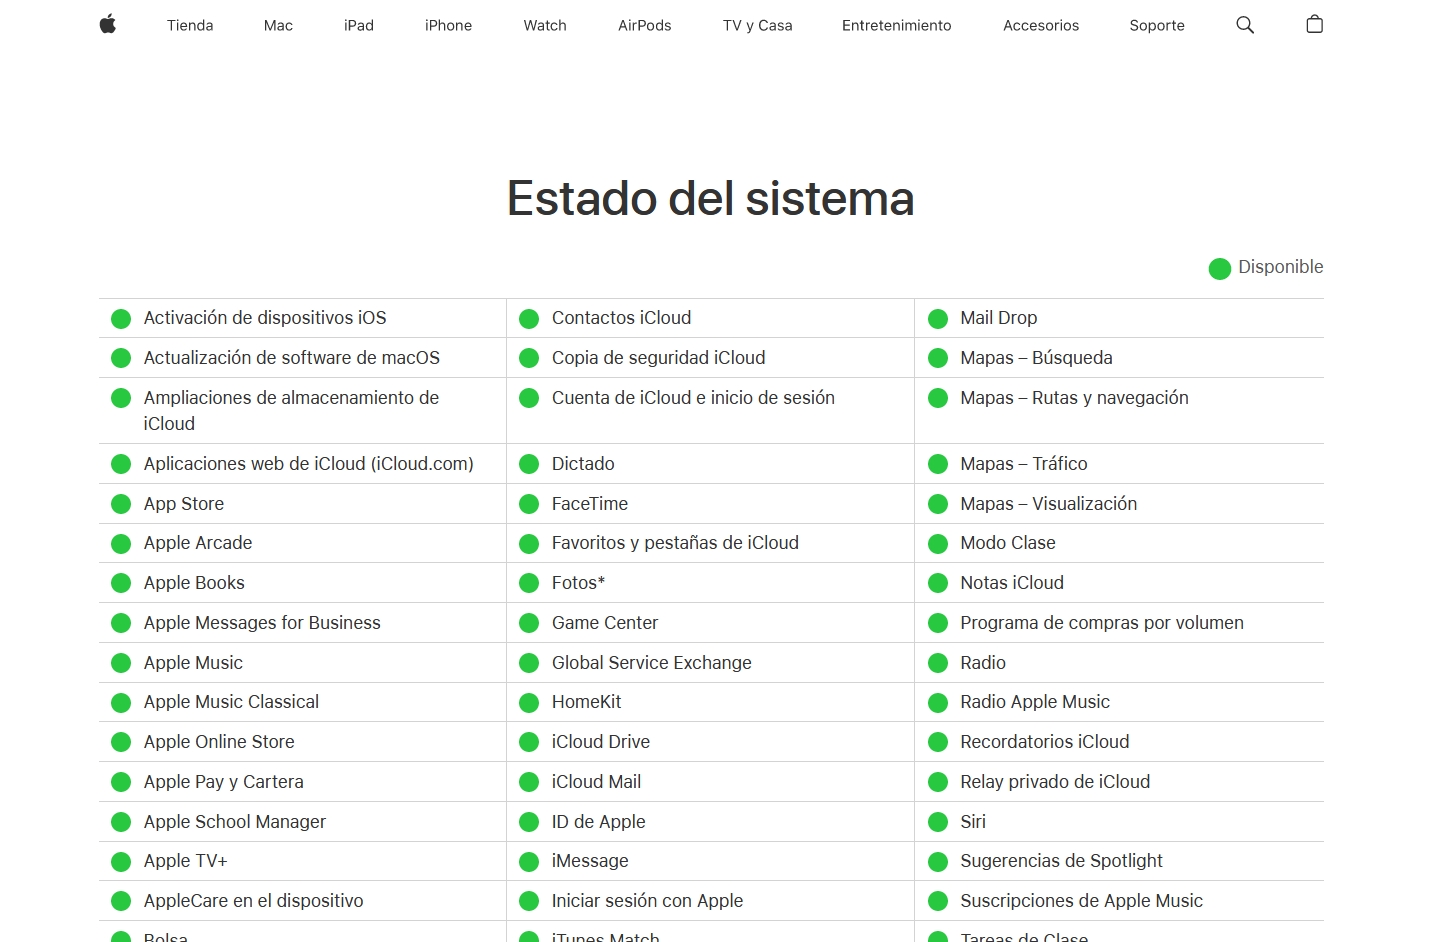Select 'Cuenta de iCloud e inicio de sesión'
This screenshot has width=1438, height=942.
tap(693, 398)
